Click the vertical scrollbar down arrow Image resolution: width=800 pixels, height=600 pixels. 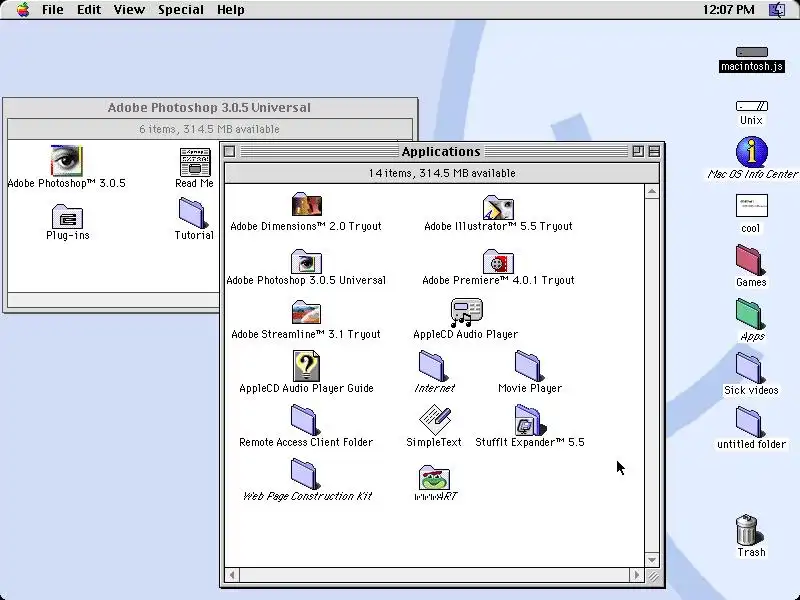tap(652, 560)
